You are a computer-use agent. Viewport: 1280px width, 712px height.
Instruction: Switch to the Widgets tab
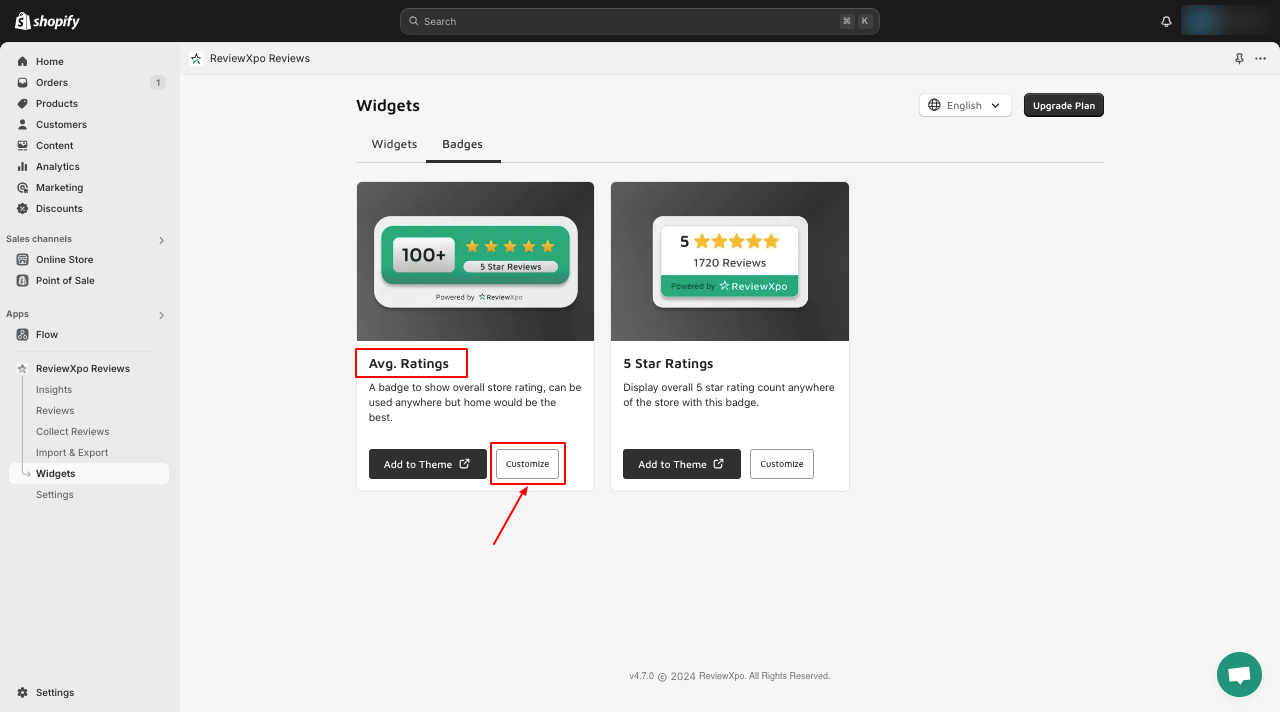point(394,144)
